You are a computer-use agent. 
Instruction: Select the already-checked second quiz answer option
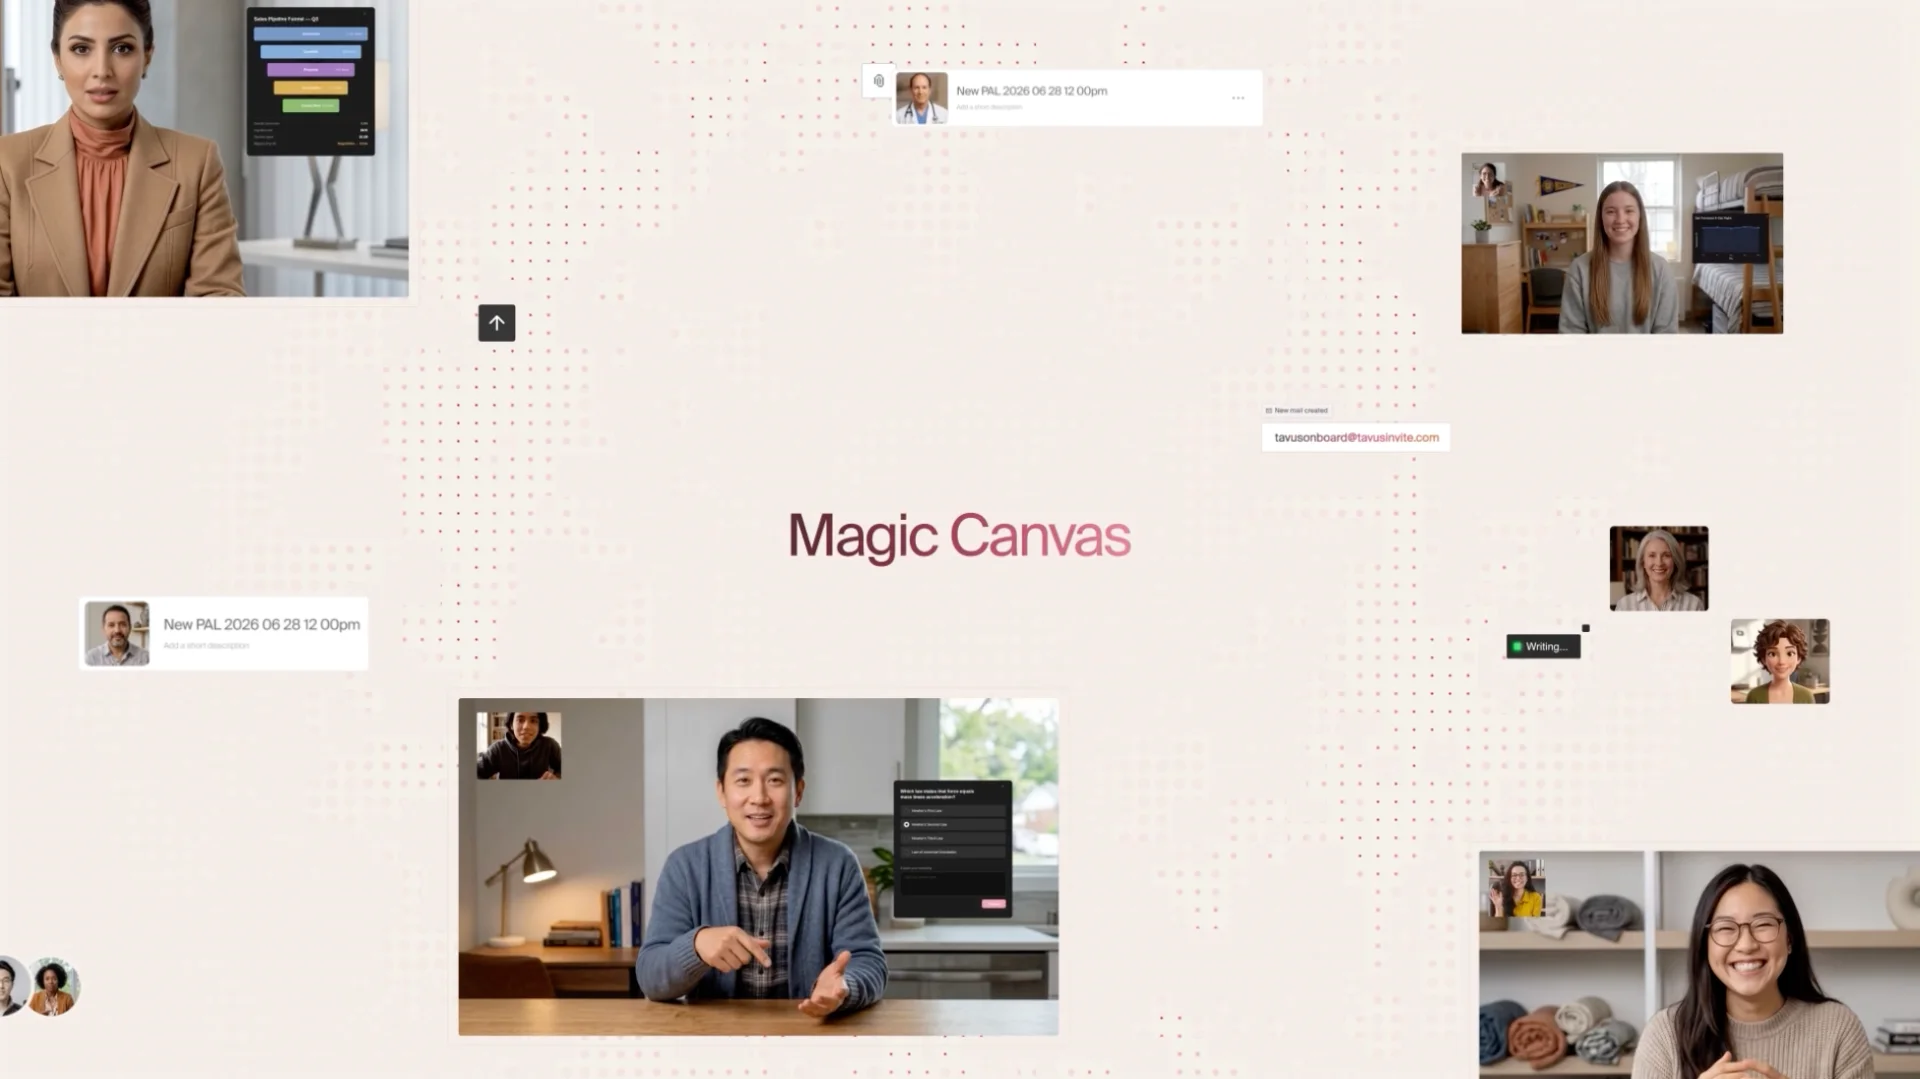(x=953, y=825)
